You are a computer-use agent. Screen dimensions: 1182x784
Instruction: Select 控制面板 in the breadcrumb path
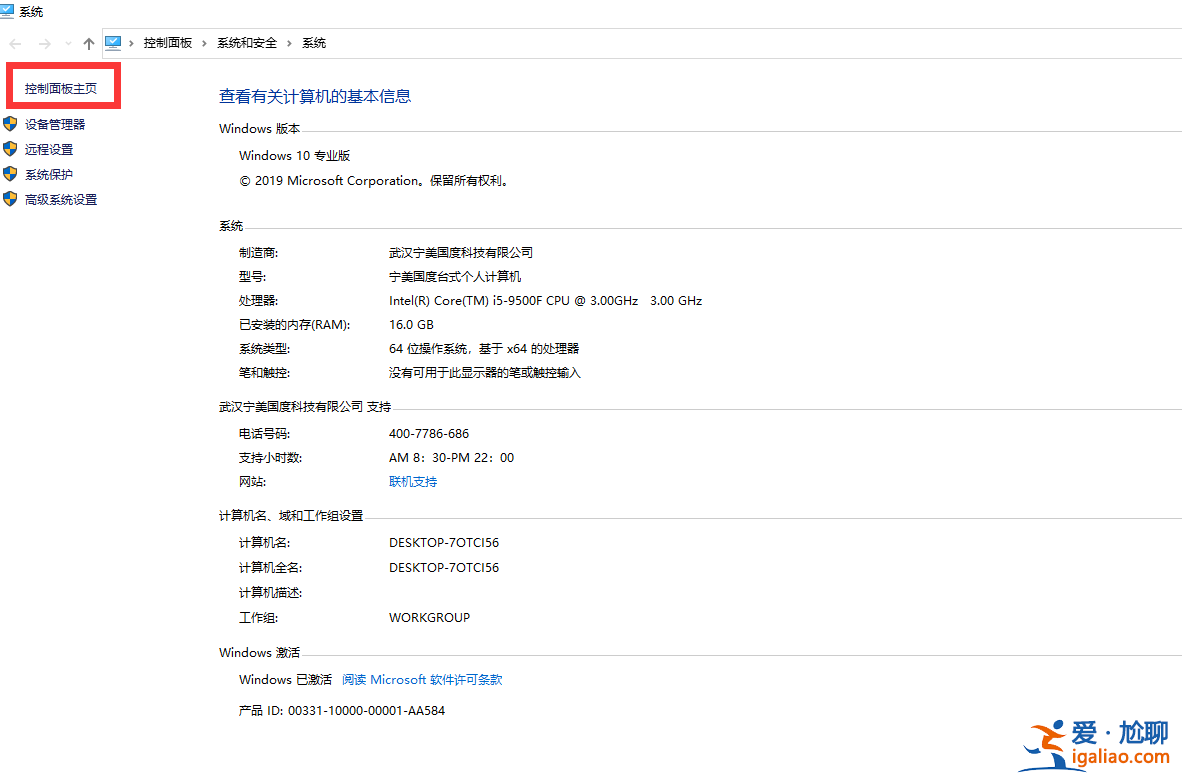(x=170, y=43)
